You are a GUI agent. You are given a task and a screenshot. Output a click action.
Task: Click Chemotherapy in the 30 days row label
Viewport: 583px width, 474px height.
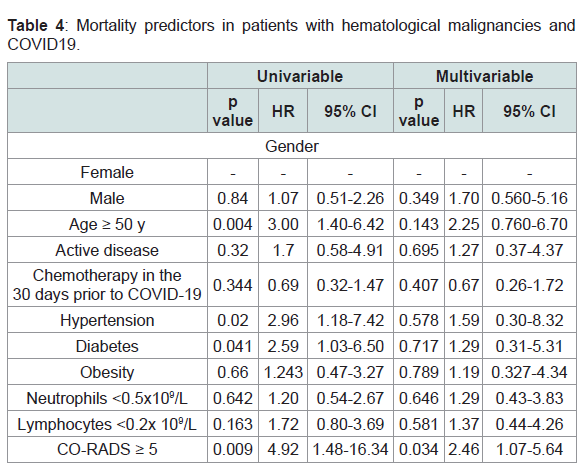coord(107,285)
